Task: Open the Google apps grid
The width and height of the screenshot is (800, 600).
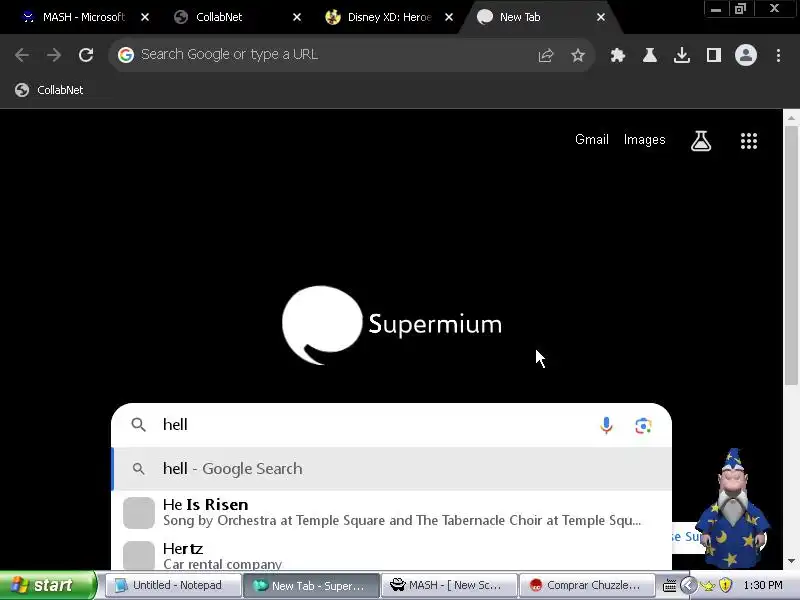Action: coord(748,140)
